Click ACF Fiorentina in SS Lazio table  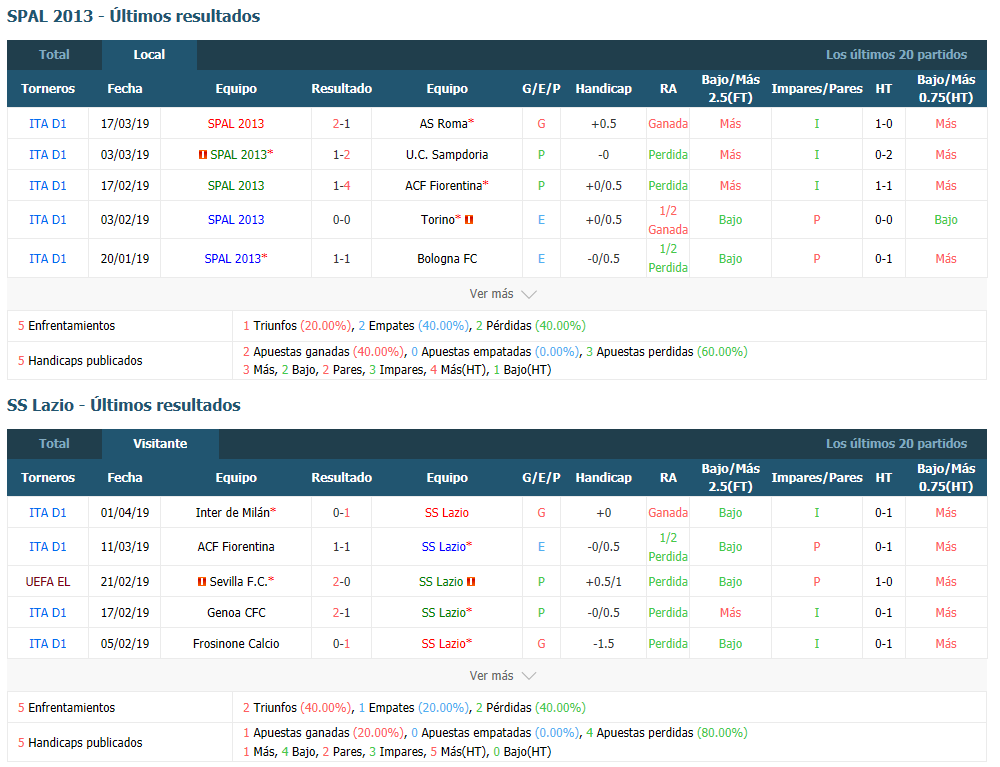[x=236, y=547]
